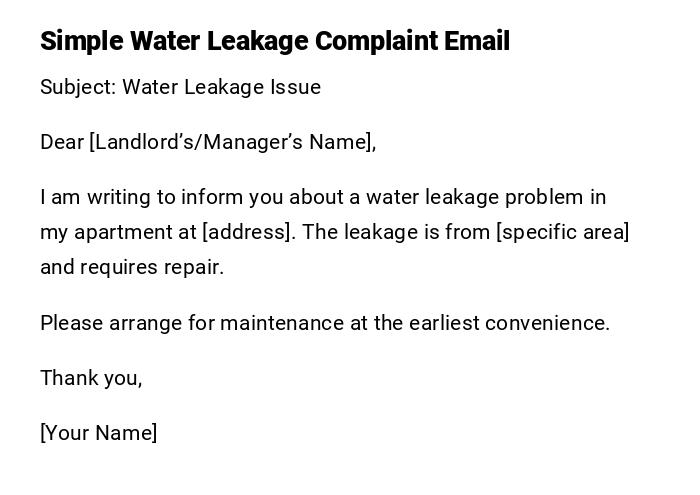Click the "[Landlord's/Manager's Name]" placeholder

tap(232, 142)
